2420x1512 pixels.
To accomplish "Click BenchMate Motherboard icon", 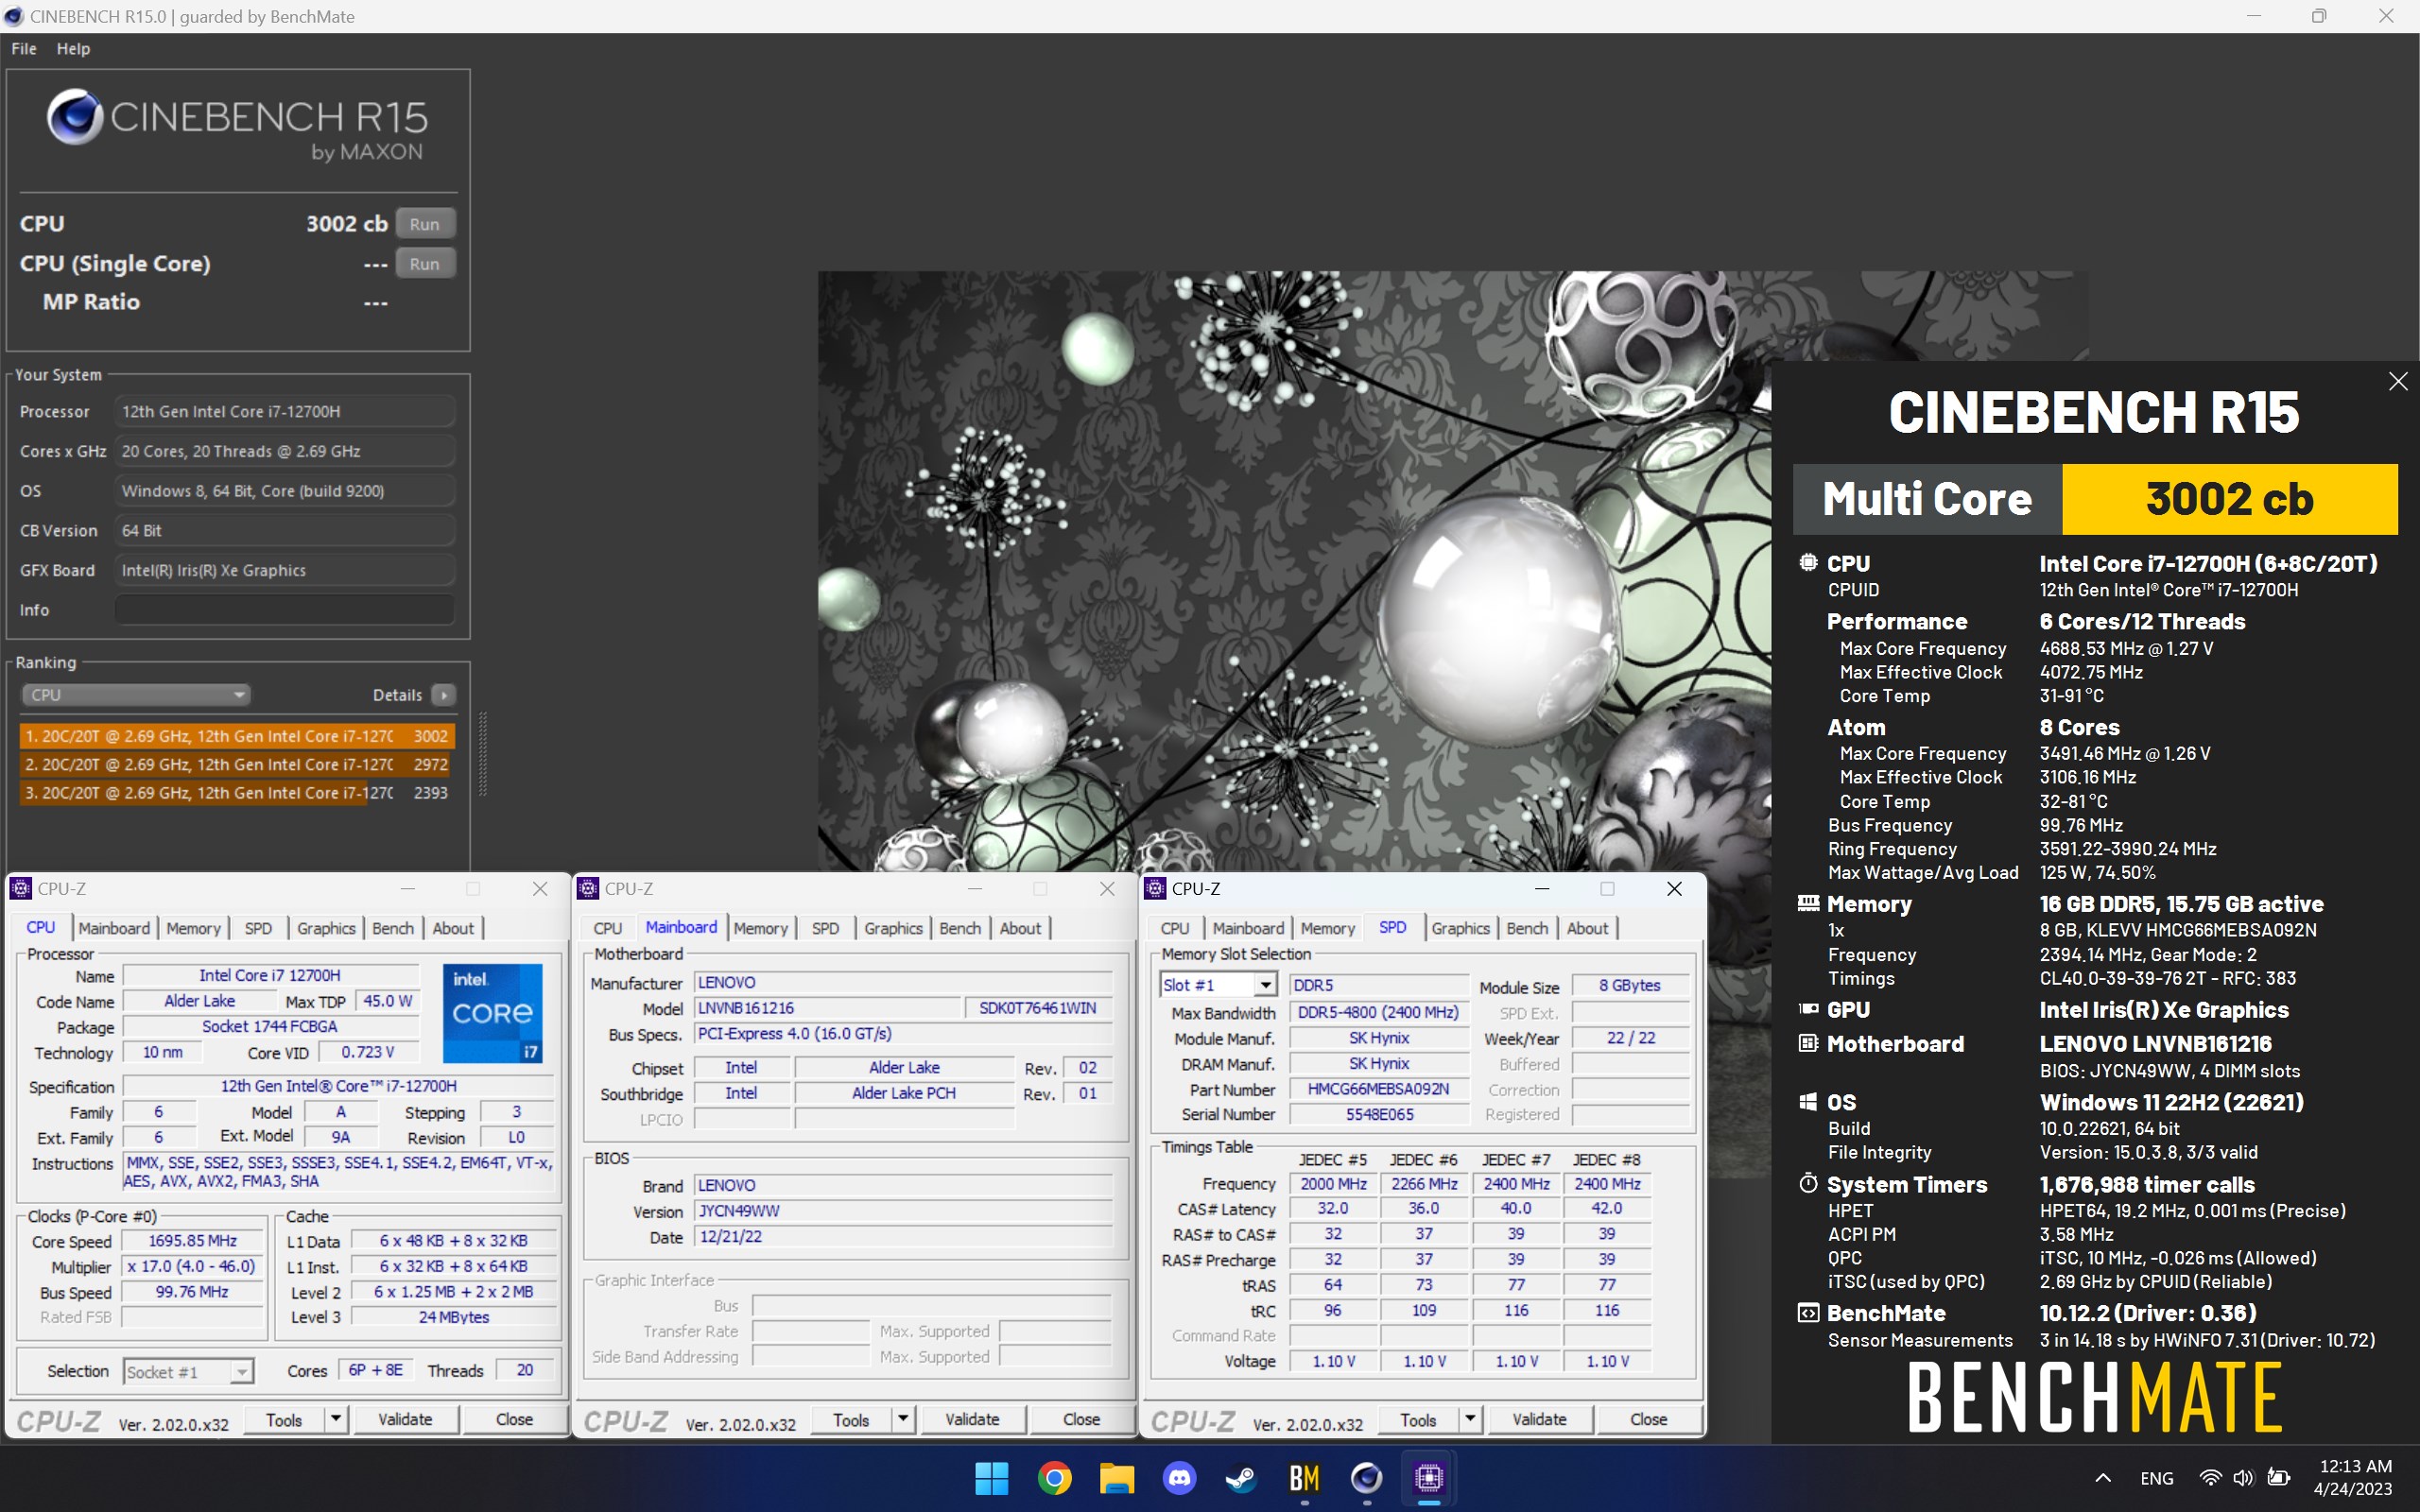I will (x=1808, y=1043).
